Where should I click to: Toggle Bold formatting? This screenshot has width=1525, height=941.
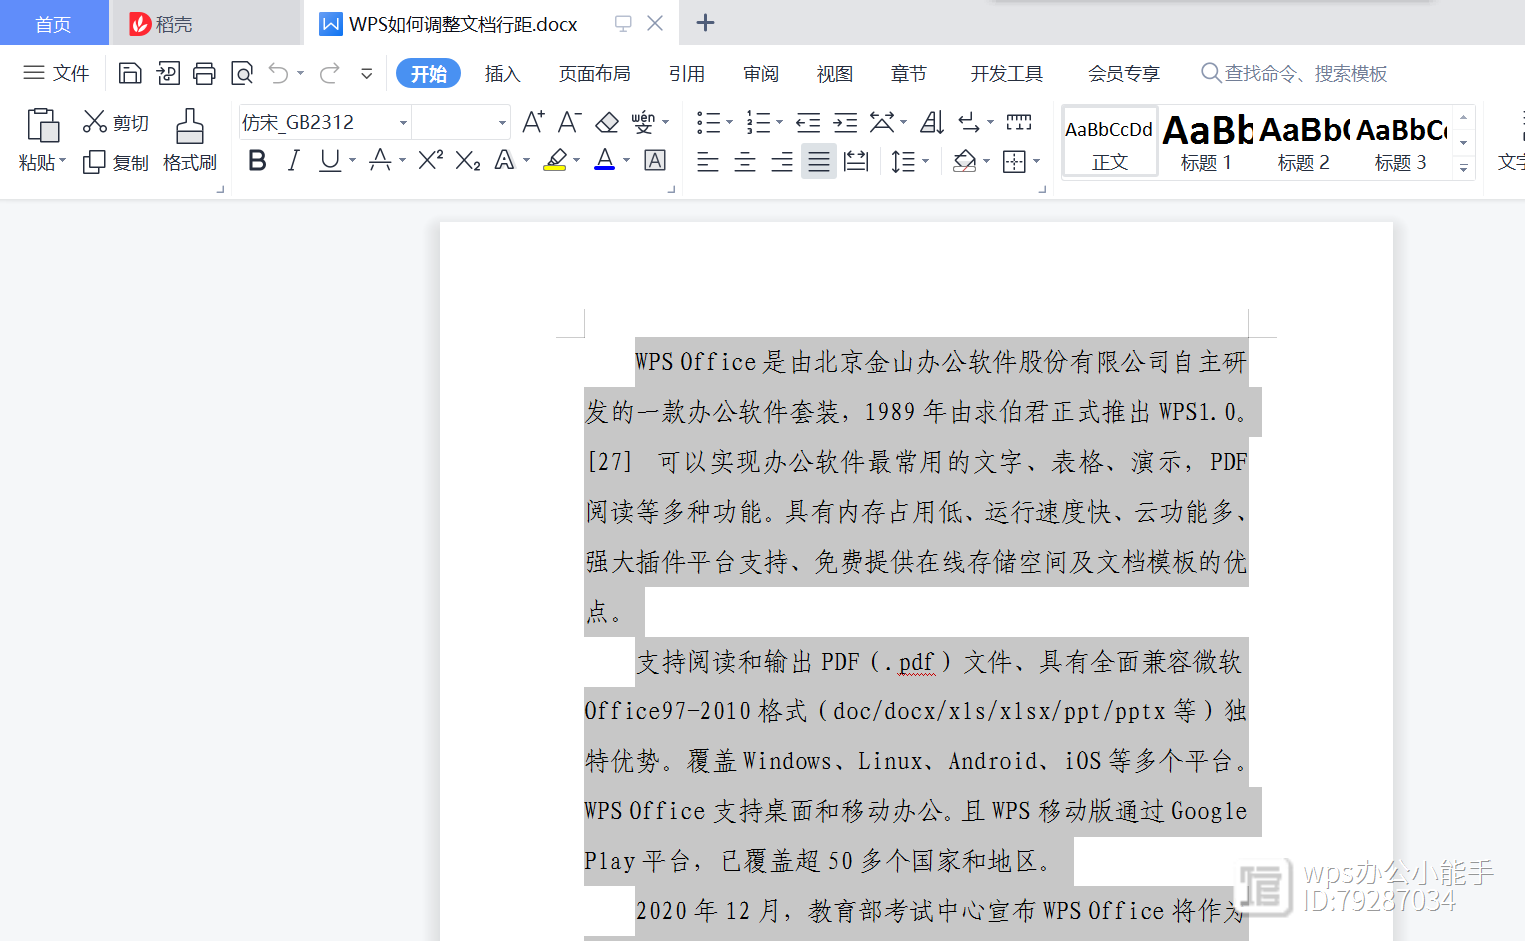click(x=257, y=160)
